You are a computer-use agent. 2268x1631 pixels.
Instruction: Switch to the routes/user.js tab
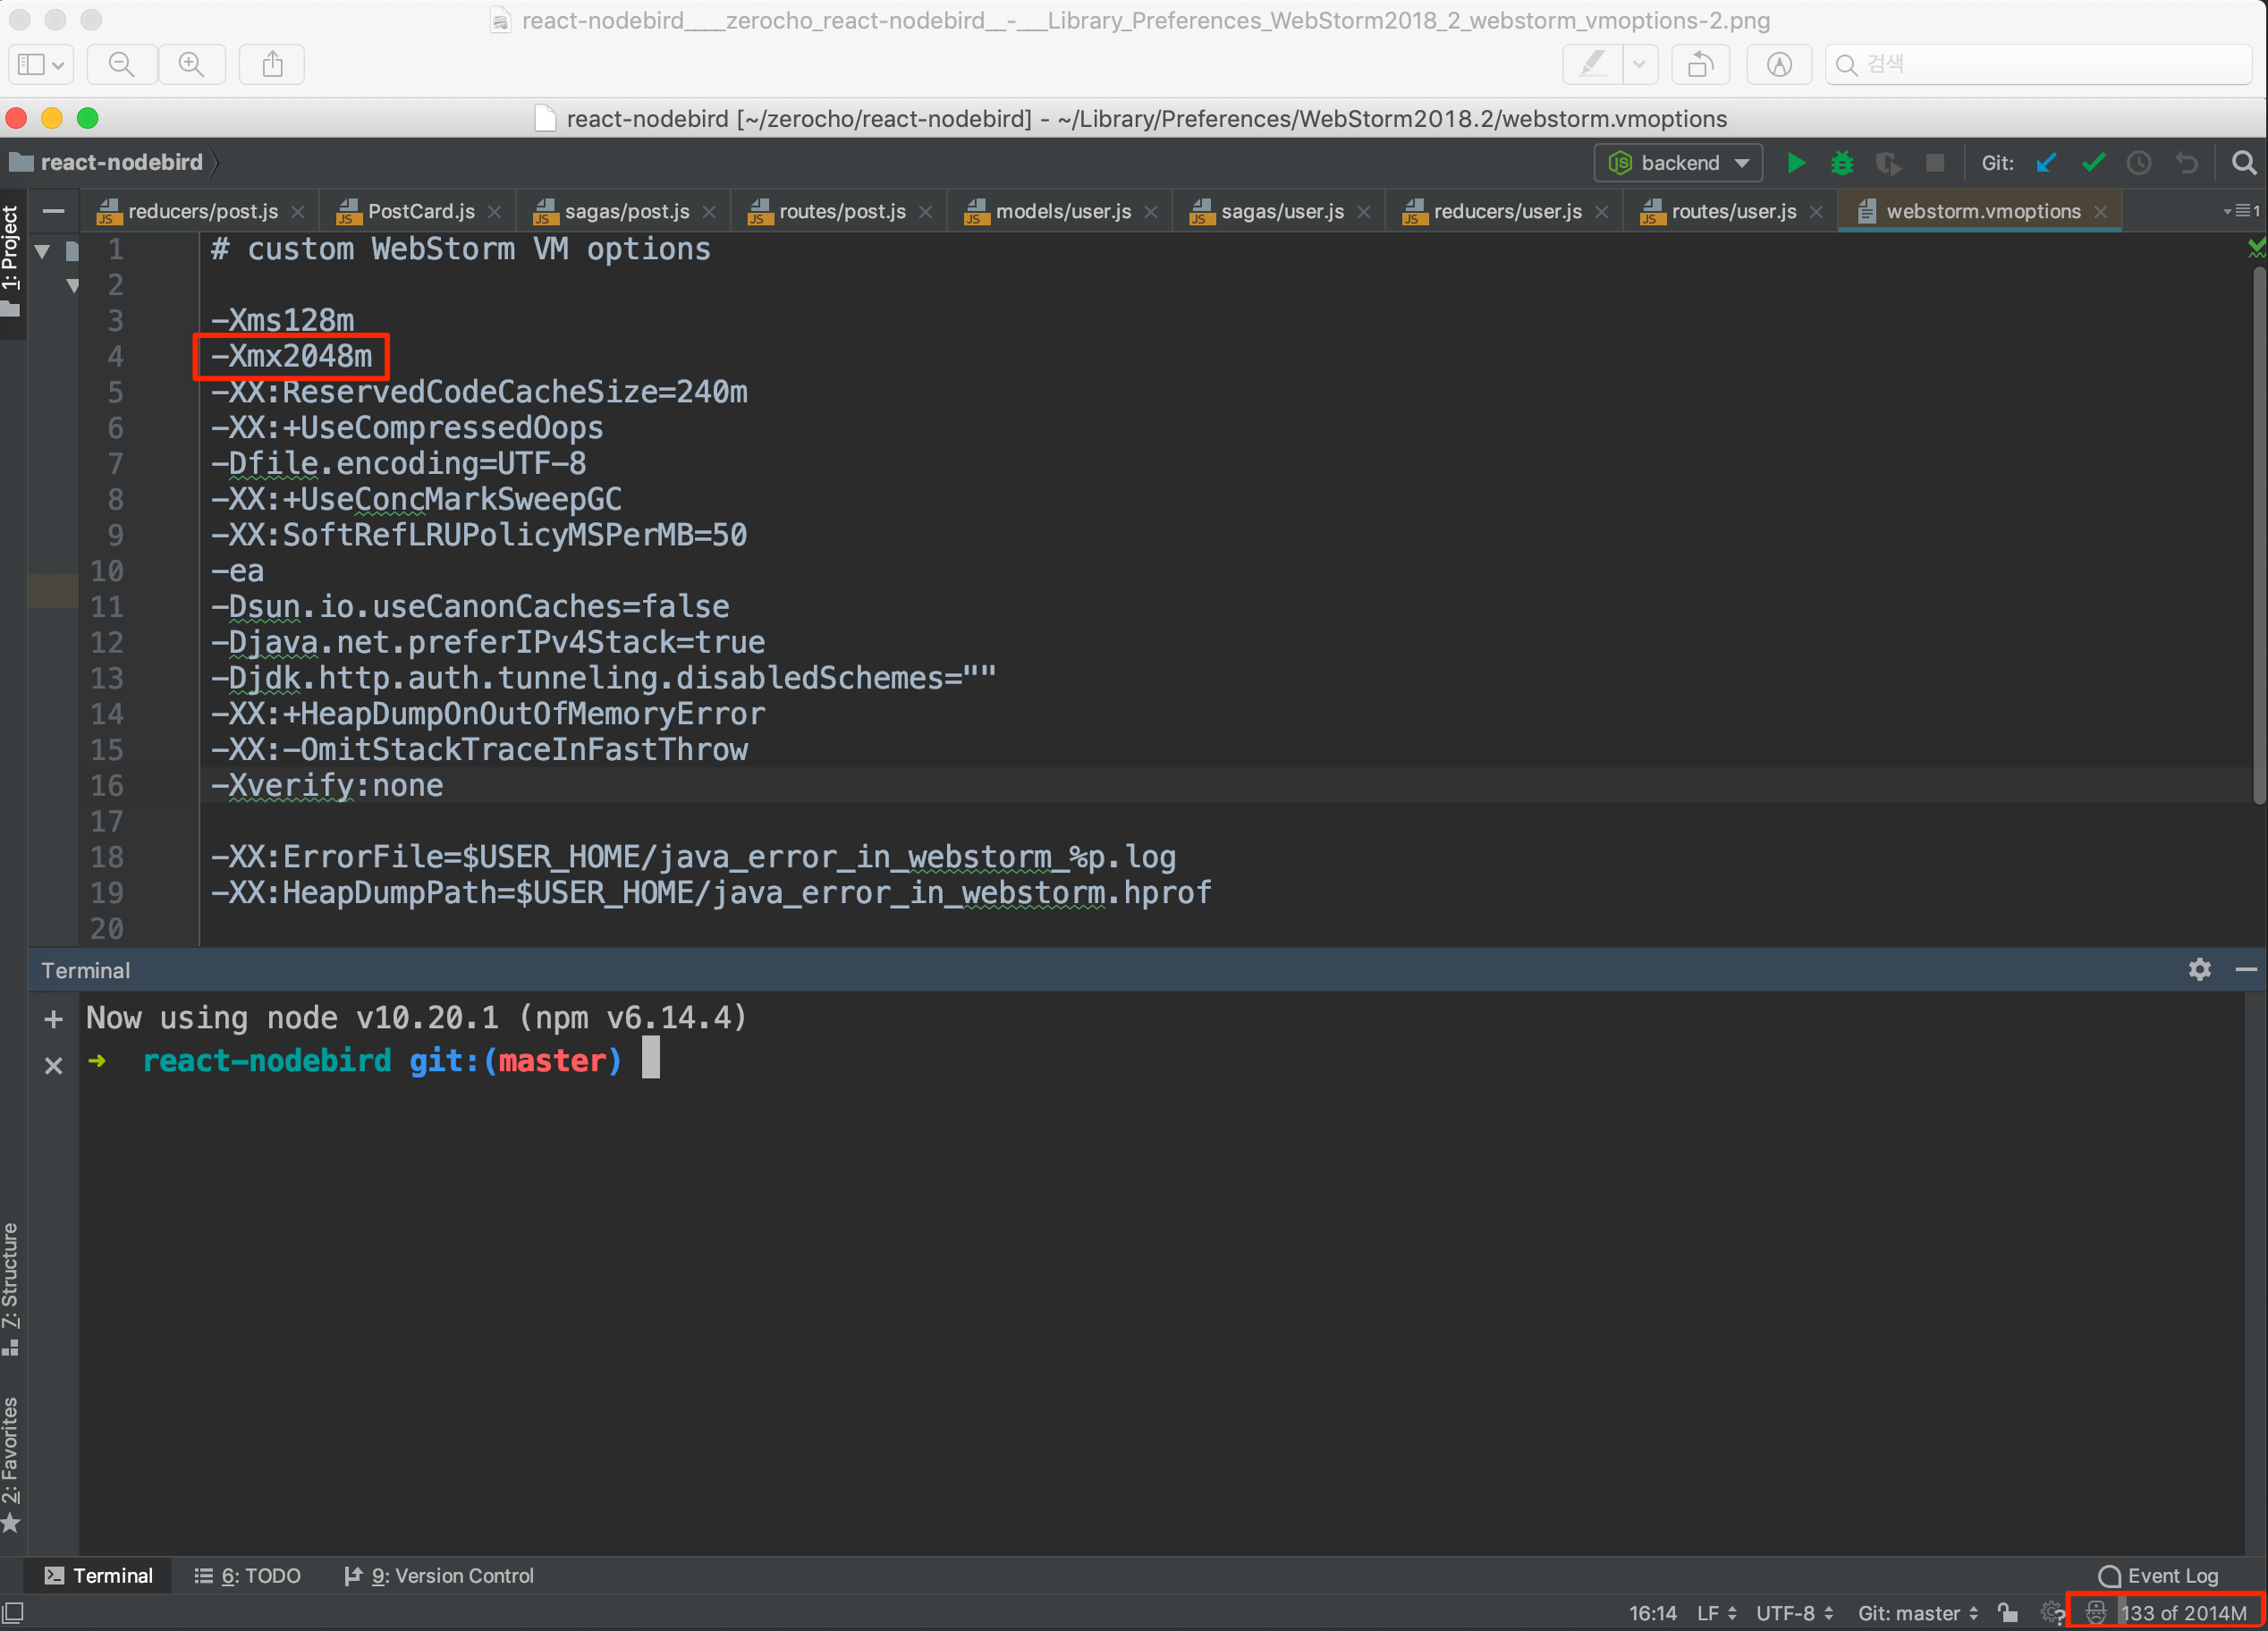[x=1733, y=211]
